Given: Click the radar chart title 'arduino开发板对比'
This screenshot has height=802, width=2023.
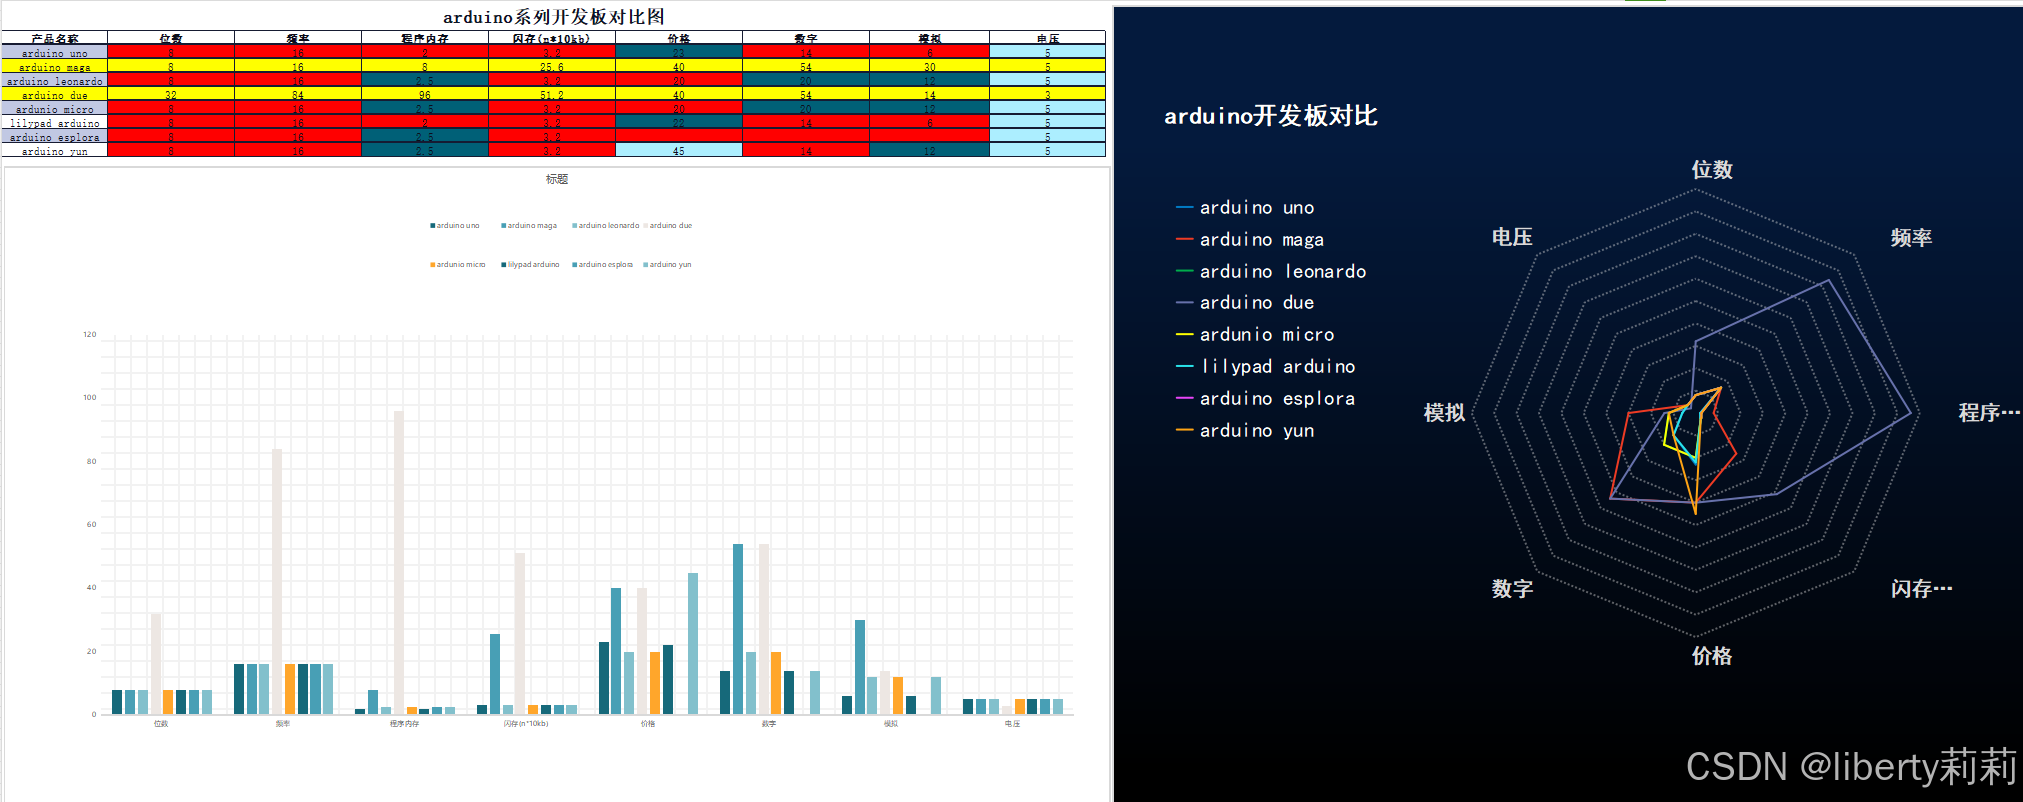Looking at the screenshot, I should [x=1271, y=116].
